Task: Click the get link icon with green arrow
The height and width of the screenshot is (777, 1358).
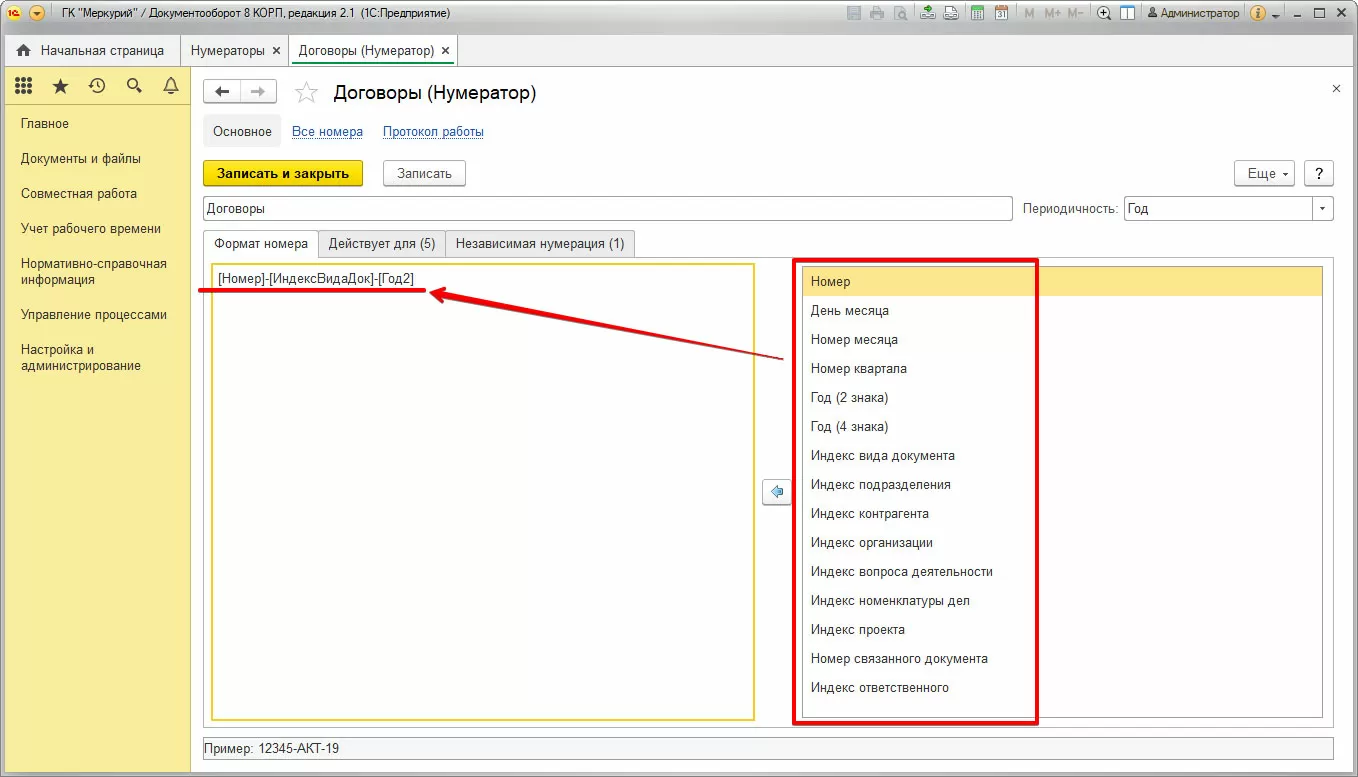Action: 928,13
